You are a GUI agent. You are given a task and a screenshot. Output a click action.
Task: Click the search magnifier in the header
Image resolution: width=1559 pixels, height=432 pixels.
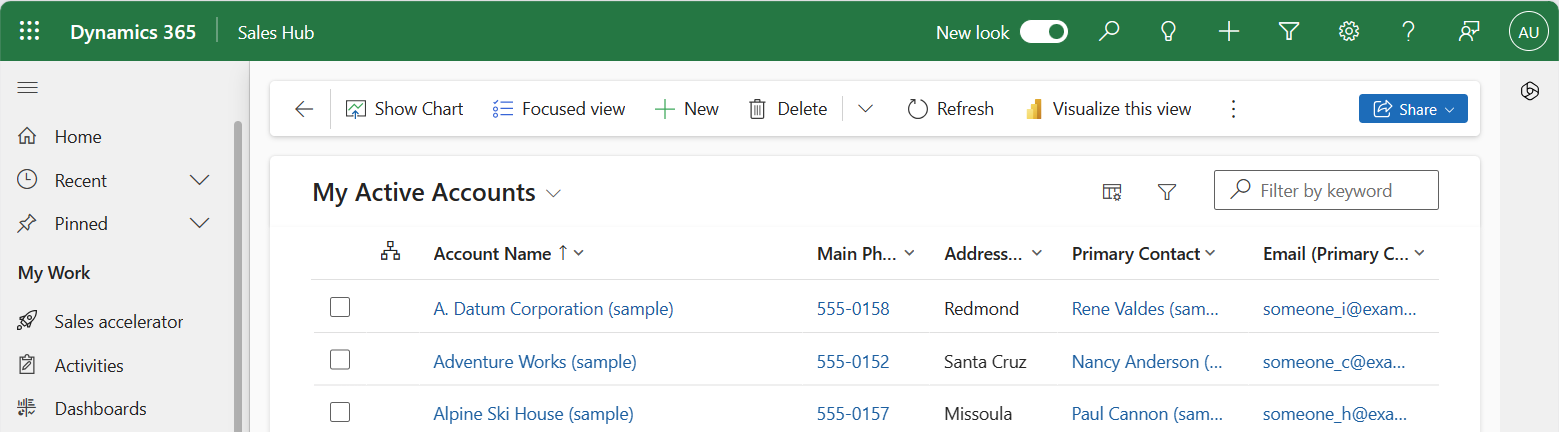[1108, 32]
